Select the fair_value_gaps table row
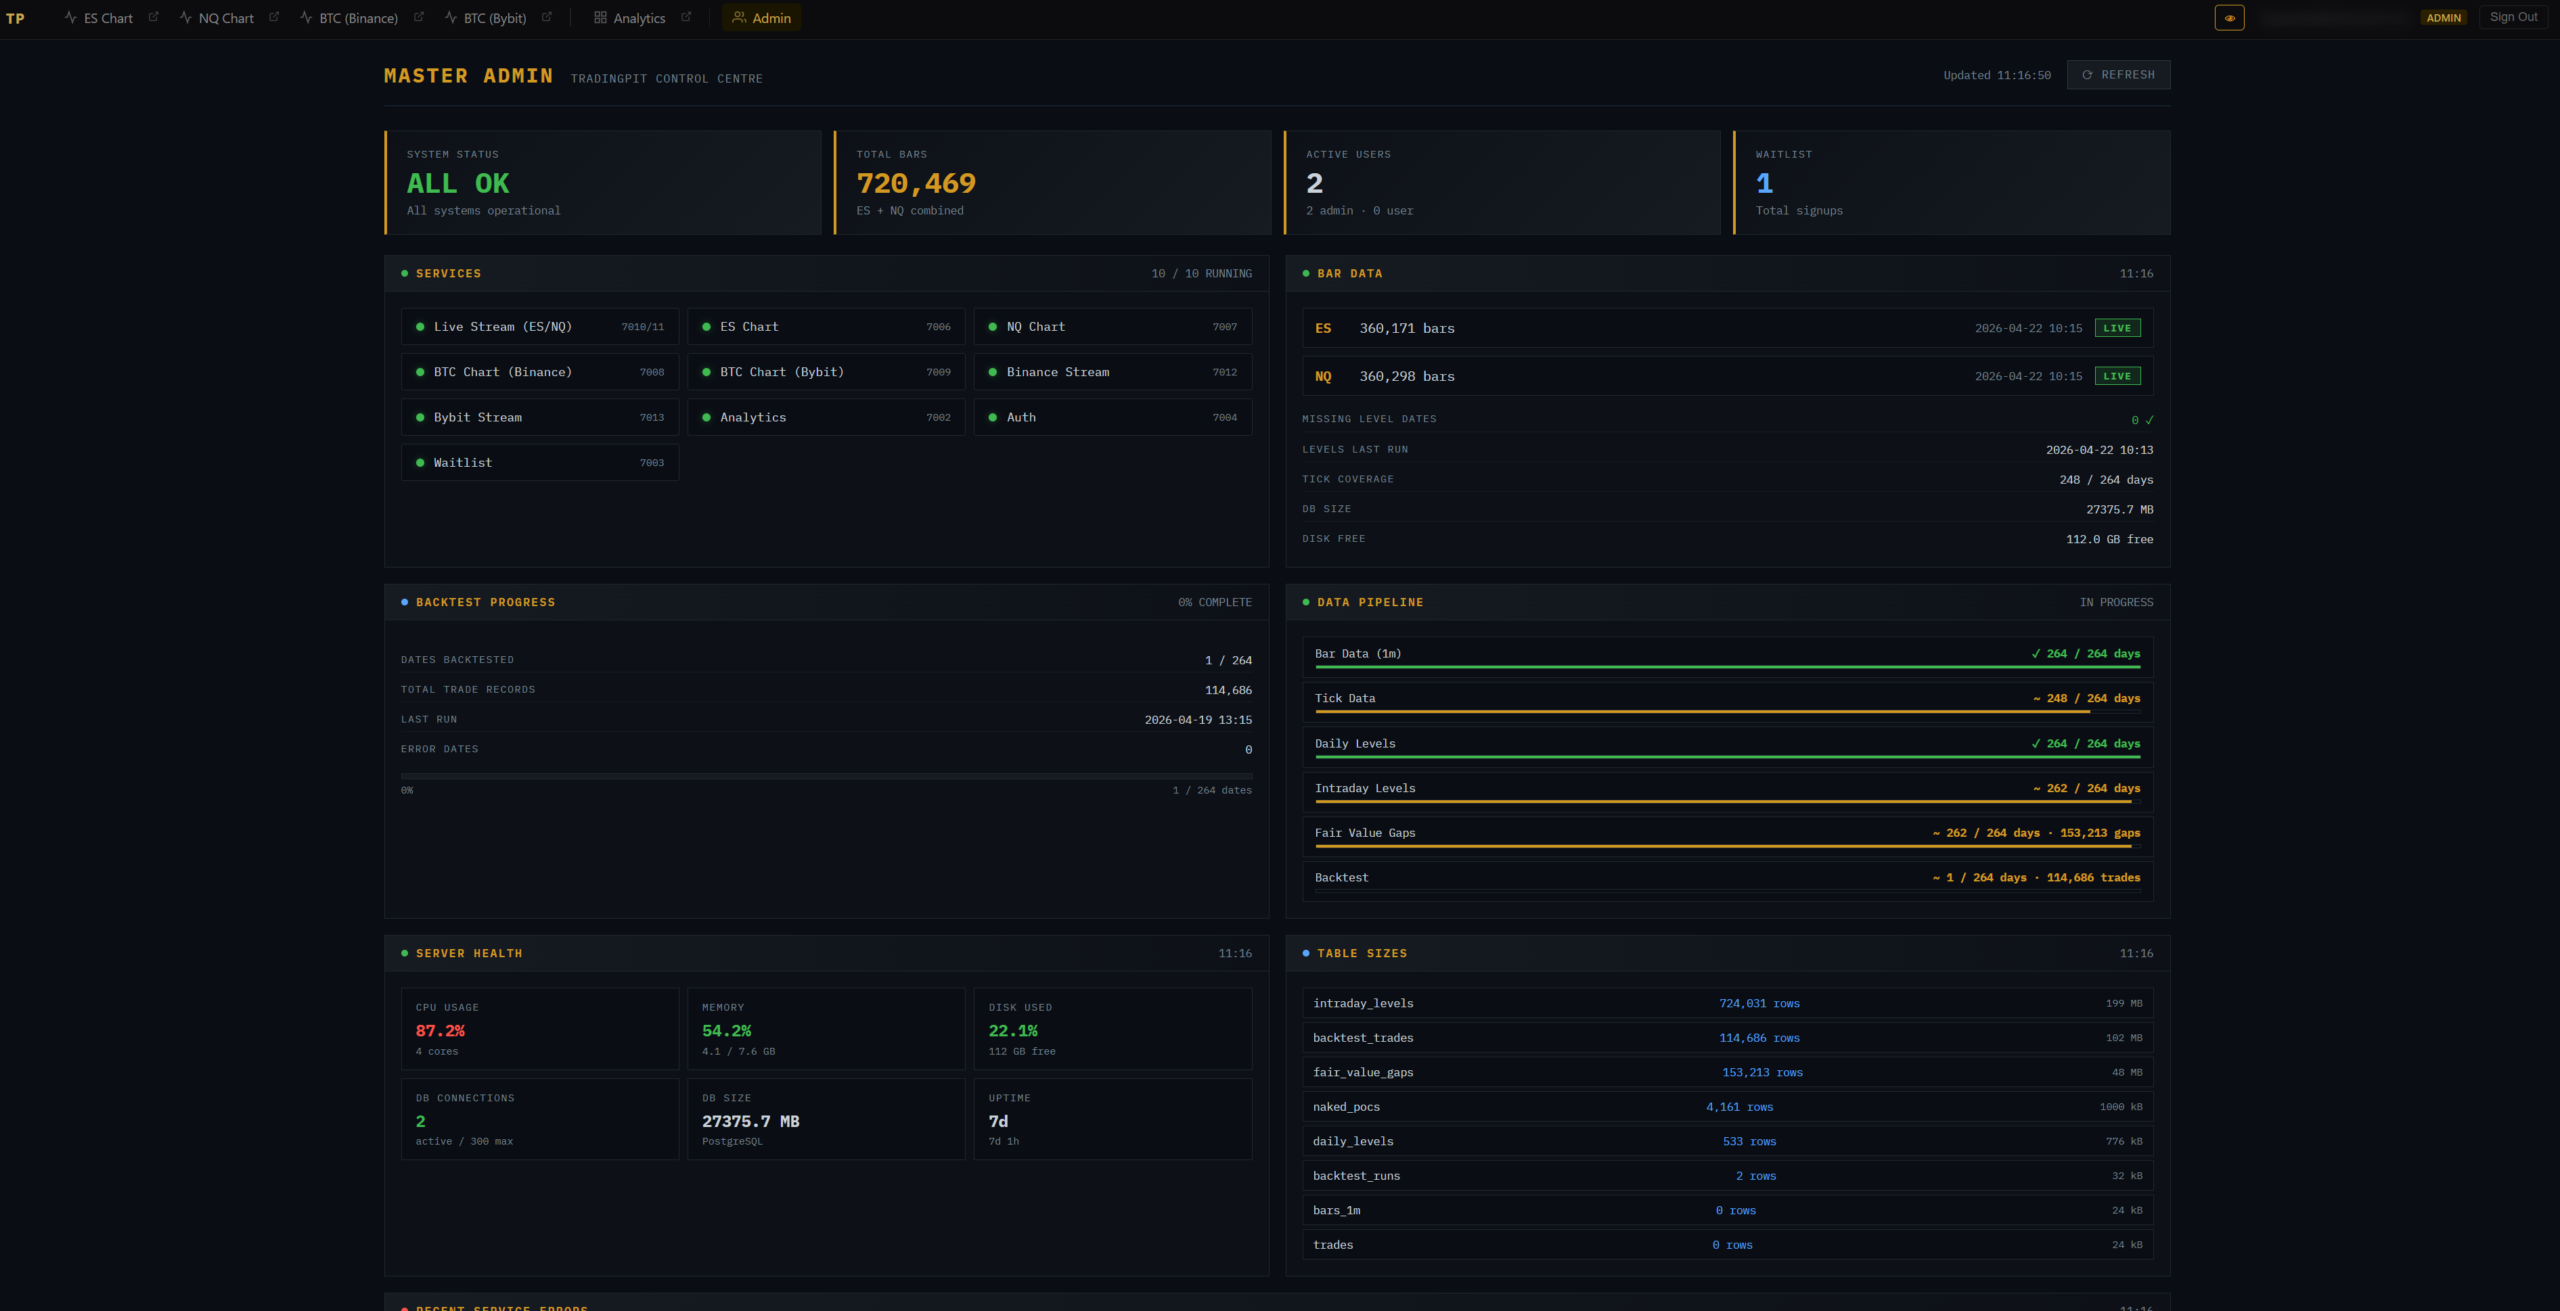Image resolution: width=2560 pixels, height=1311 pixels. click(x=1727, y=1072)
